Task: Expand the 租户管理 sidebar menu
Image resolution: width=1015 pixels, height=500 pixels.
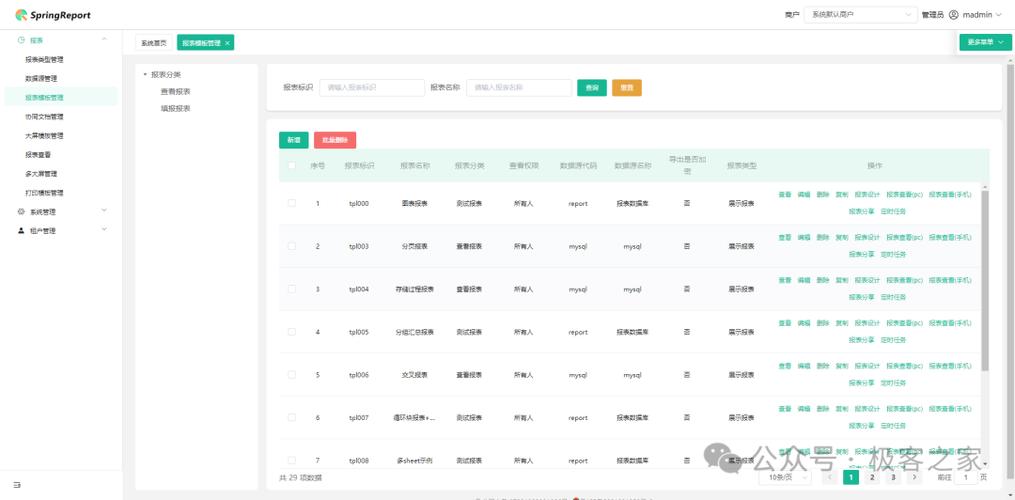Action: tap(61, 231)
